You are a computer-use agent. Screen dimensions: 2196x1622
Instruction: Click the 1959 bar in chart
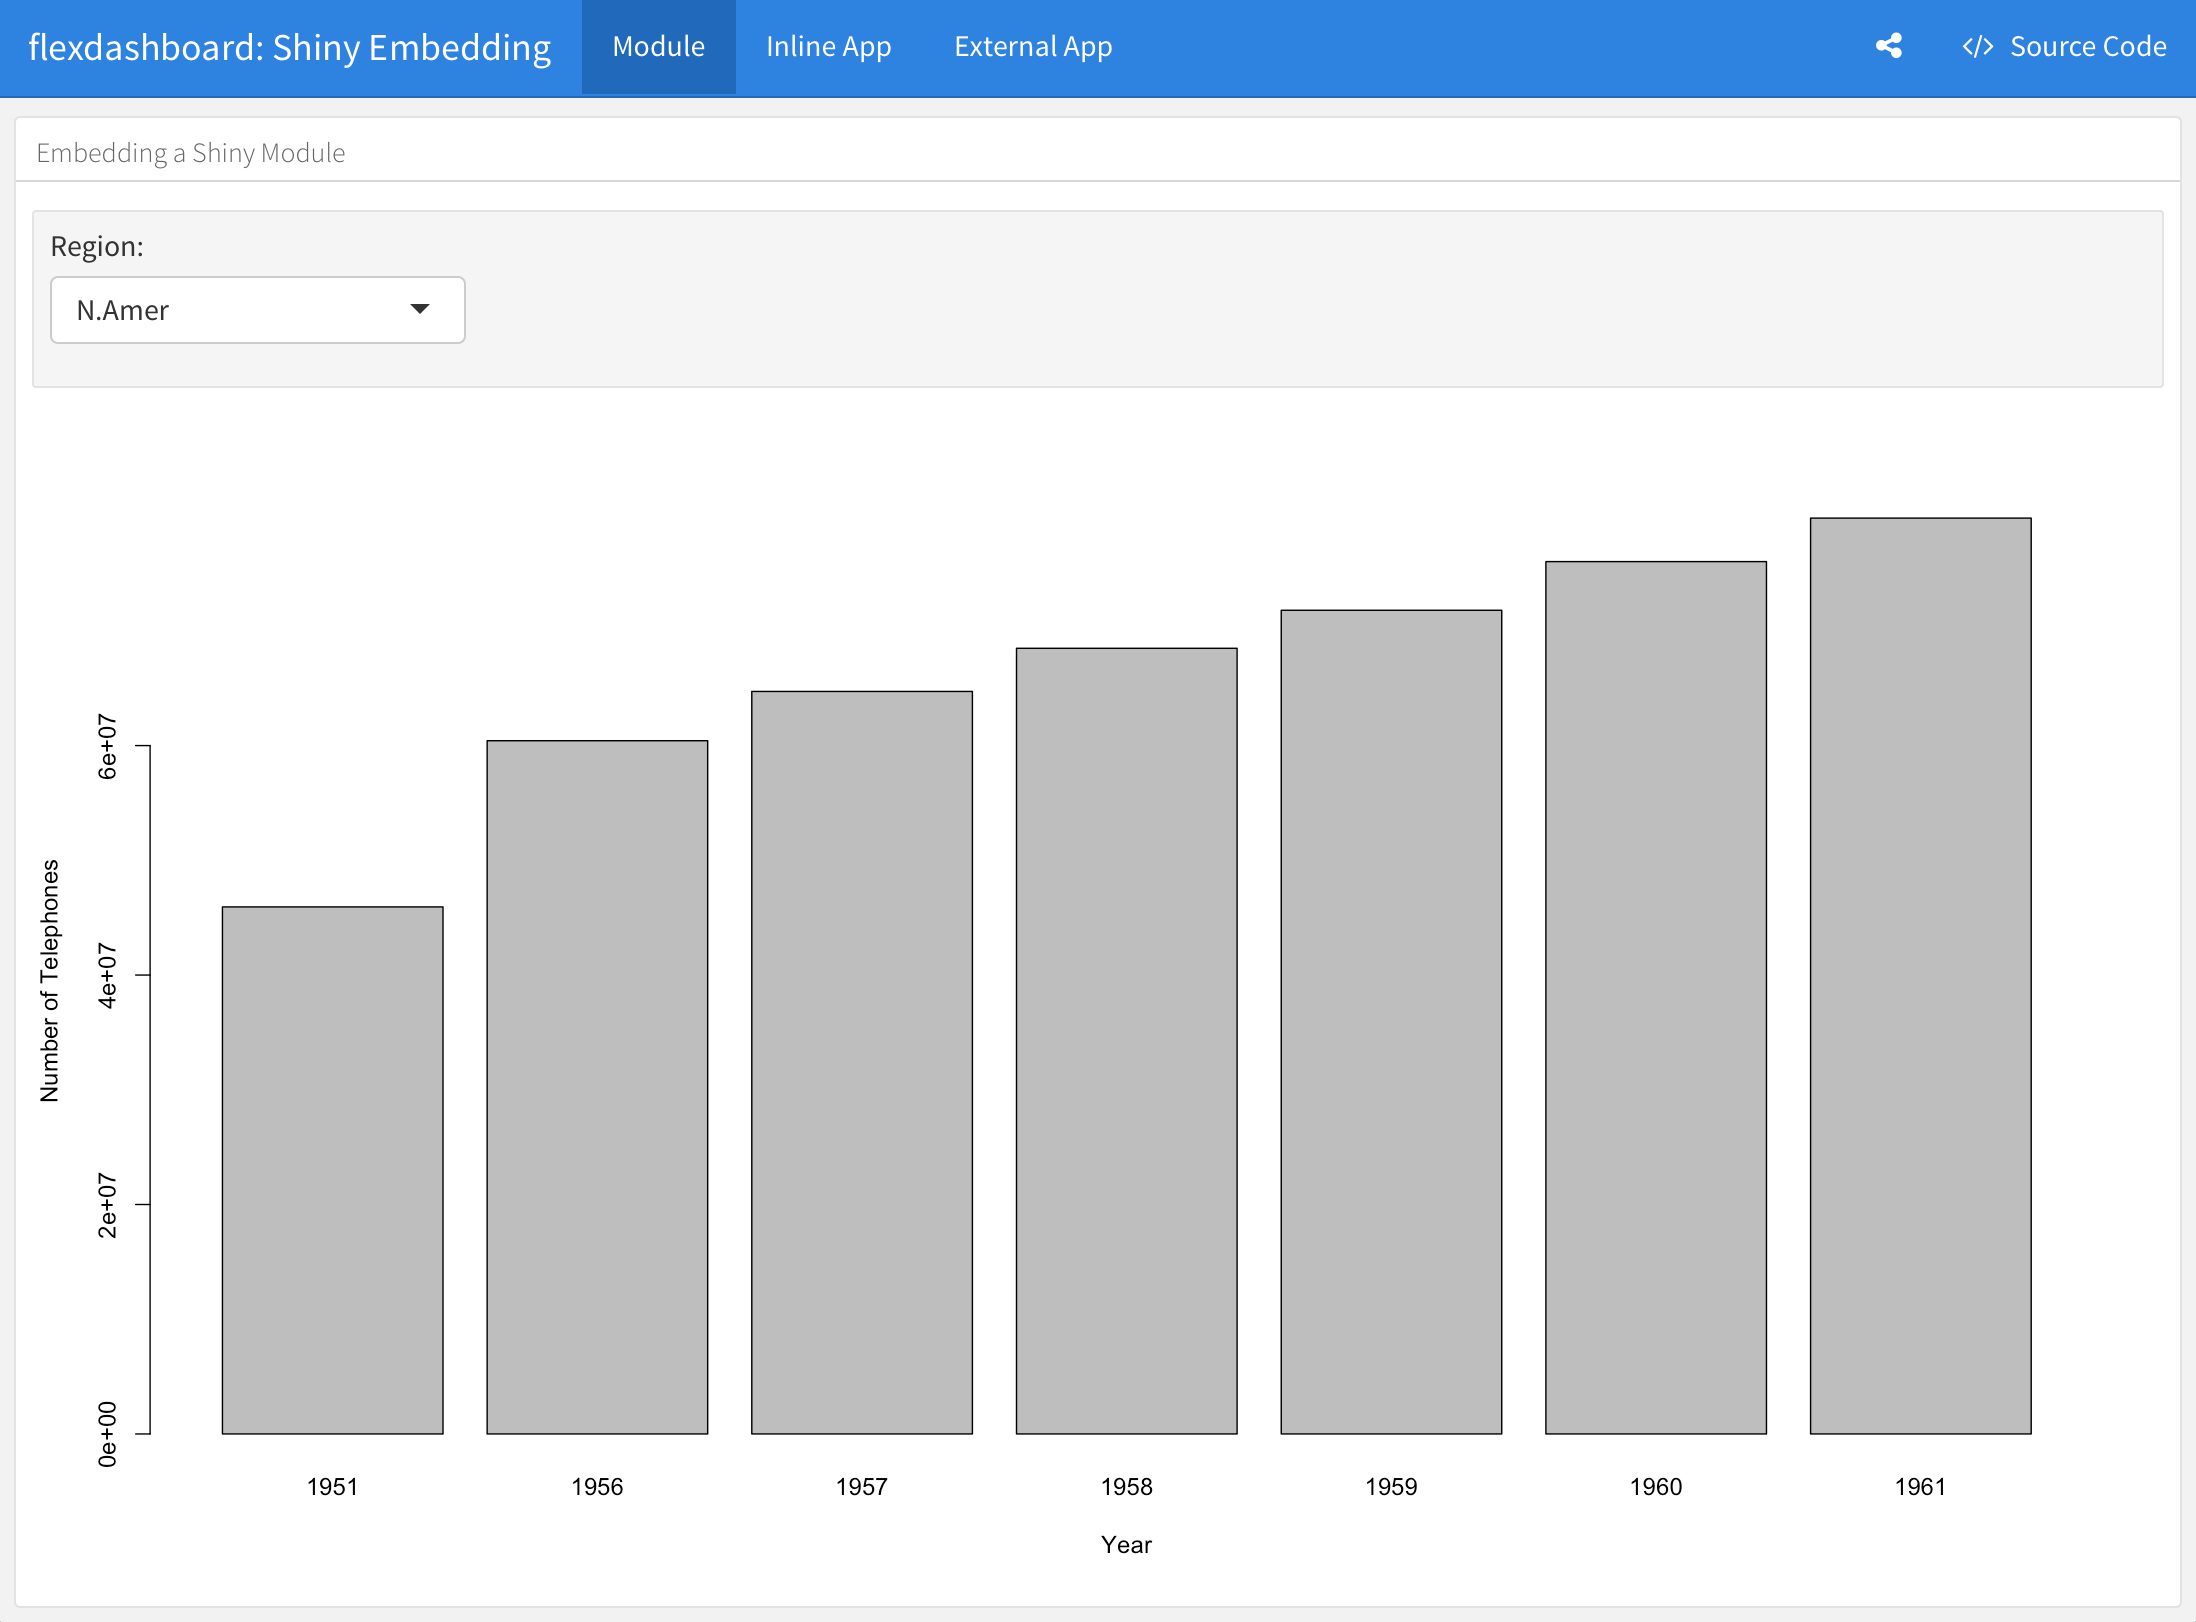[x=1391, y=1021]
